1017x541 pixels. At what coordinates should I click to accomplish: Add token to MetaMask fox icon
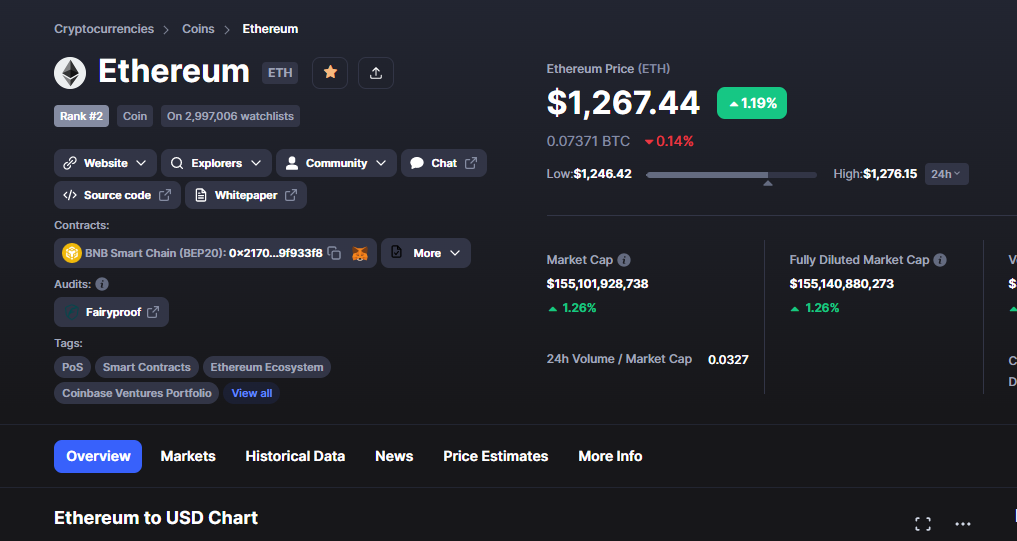point(360,253)
